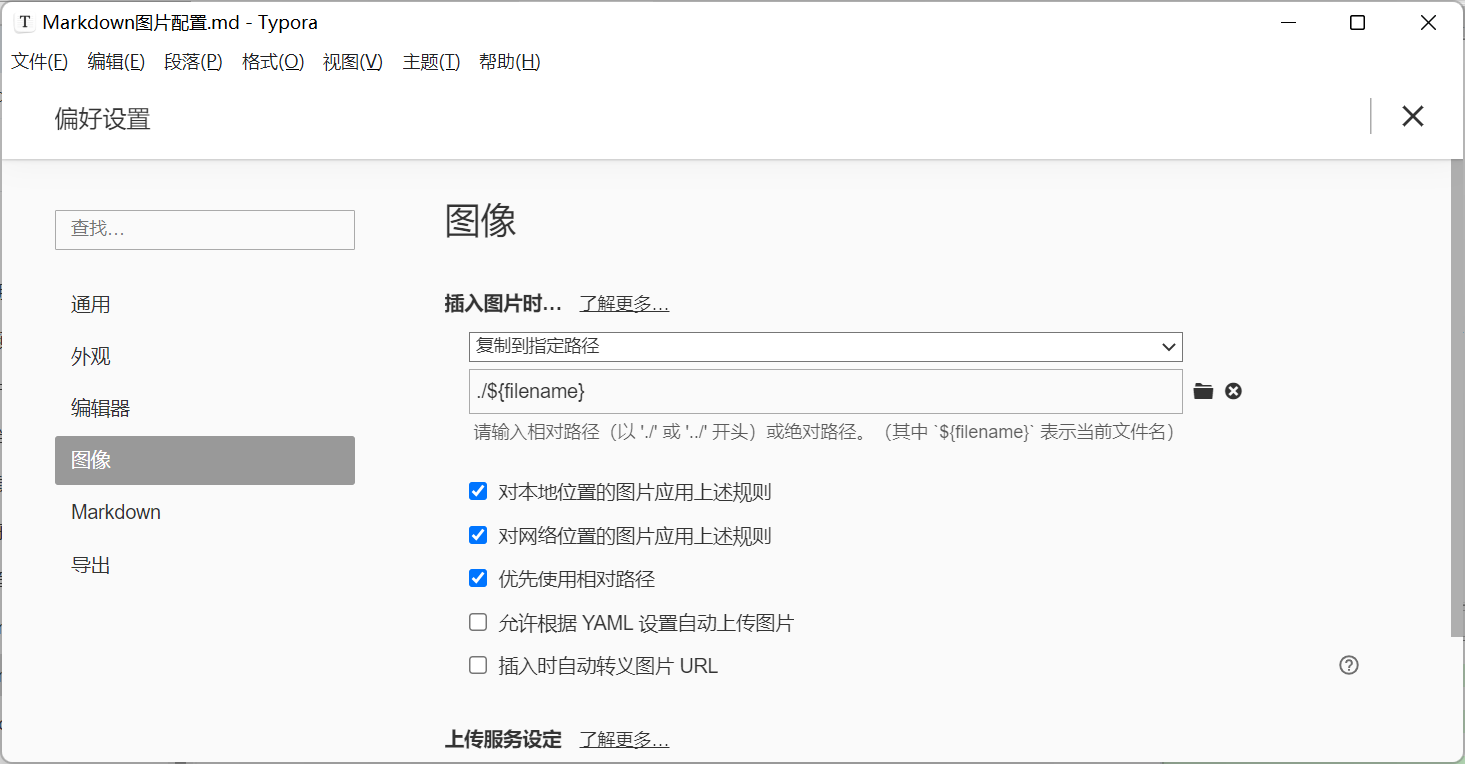Click the preferences vertical scrollbar

click(1457, 400)
